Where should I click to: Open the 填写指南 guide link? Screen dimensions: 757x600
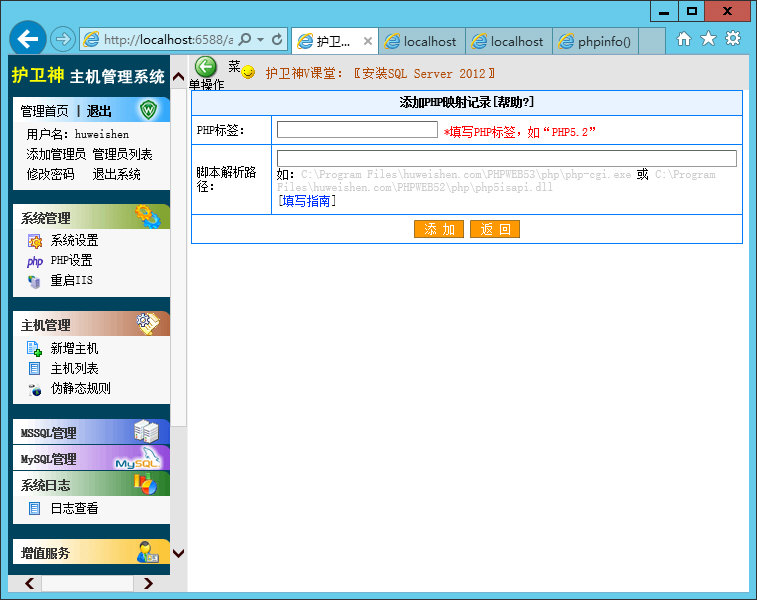(306, 201)
